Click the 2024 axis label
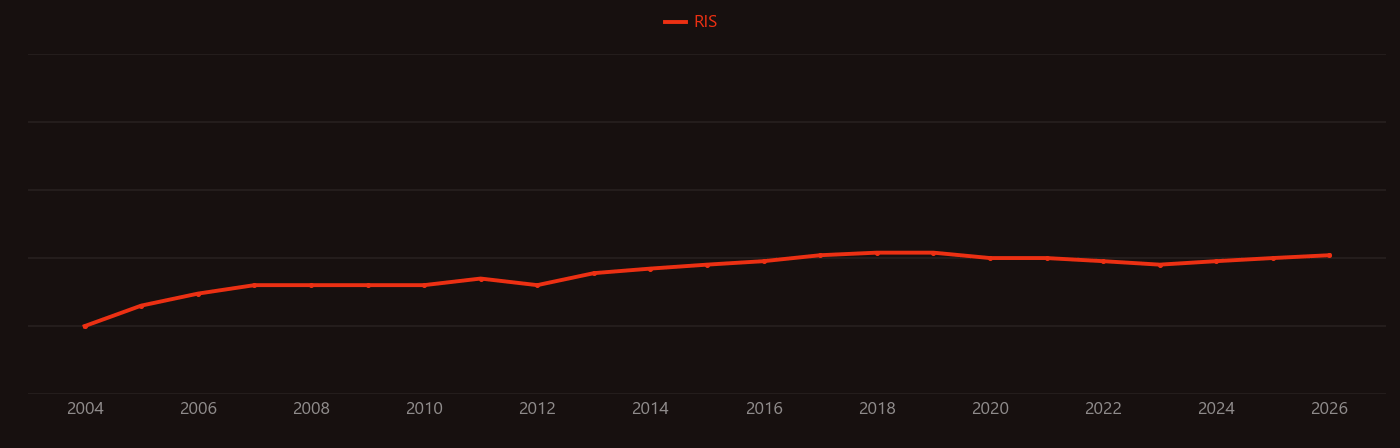The image size is (1400, 448). pyautogui.click(x=1216, y=409)
